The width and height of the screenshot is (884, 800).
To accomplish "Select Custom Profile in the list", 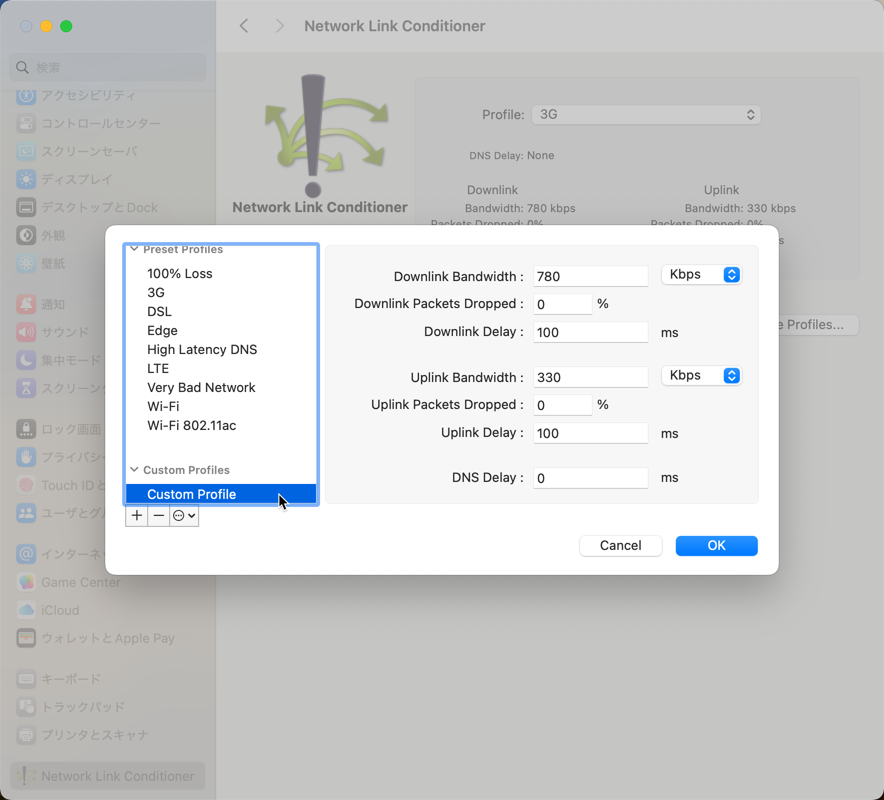I will [x=221, y=494].
